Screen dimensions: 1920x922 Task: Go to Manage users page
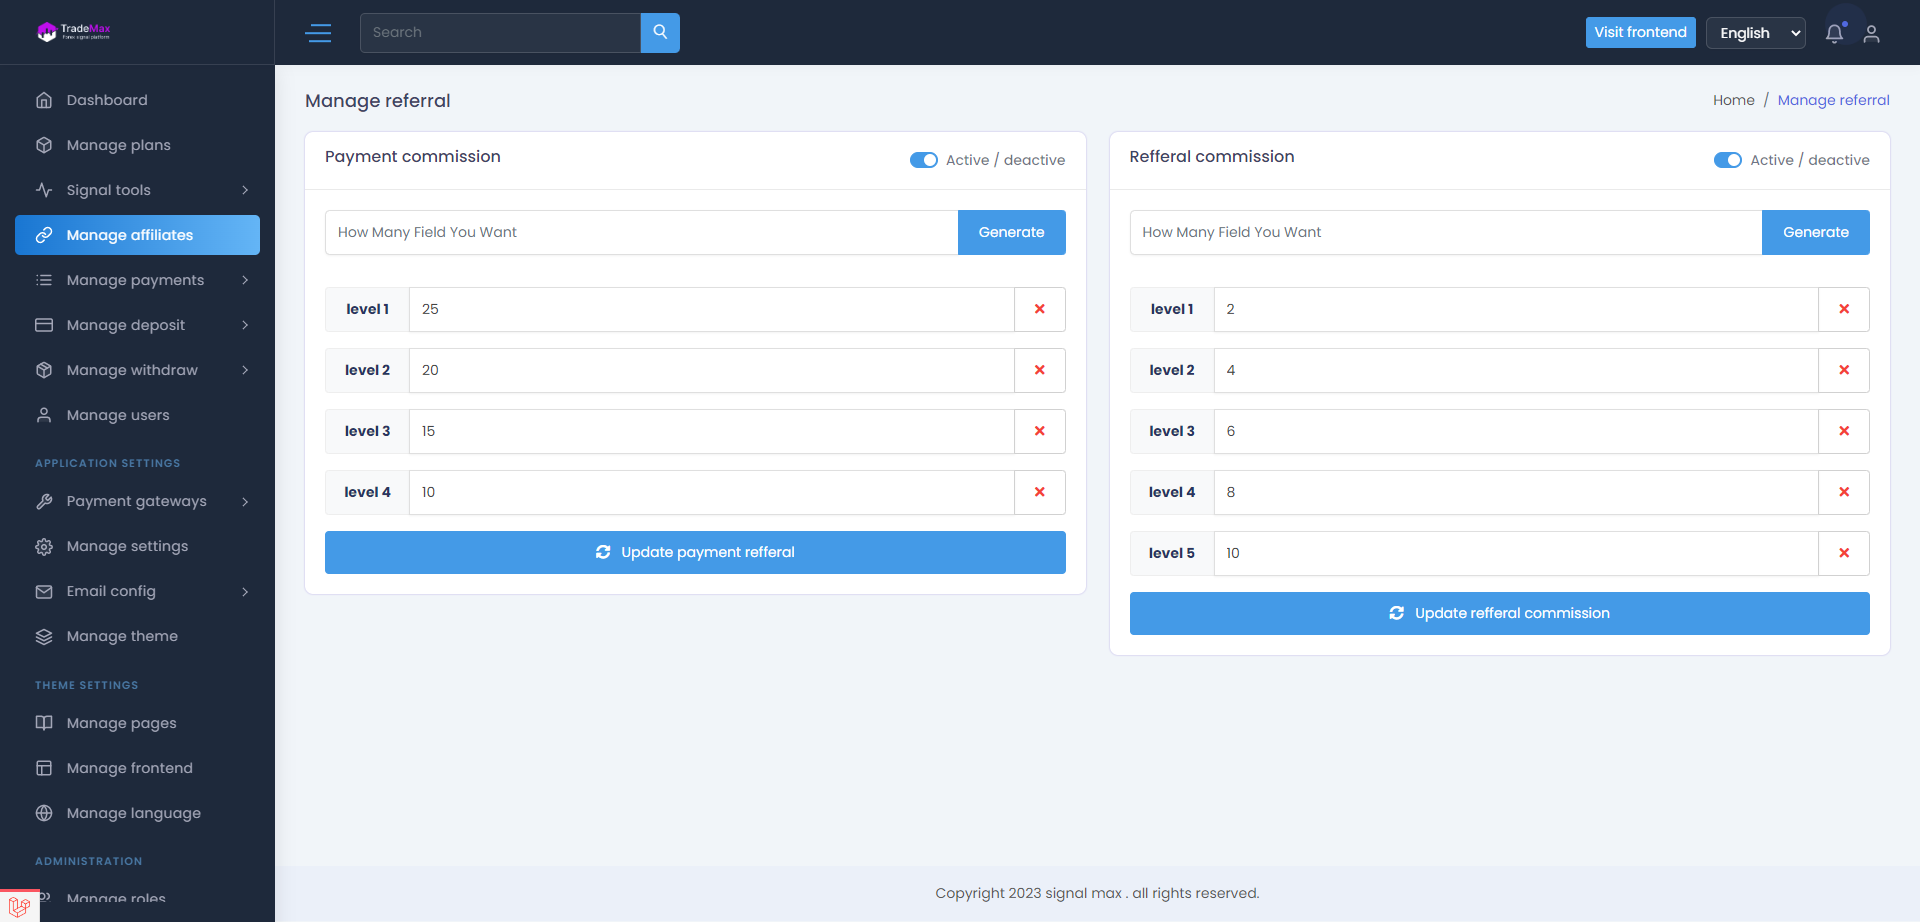[x=118, y=415]
